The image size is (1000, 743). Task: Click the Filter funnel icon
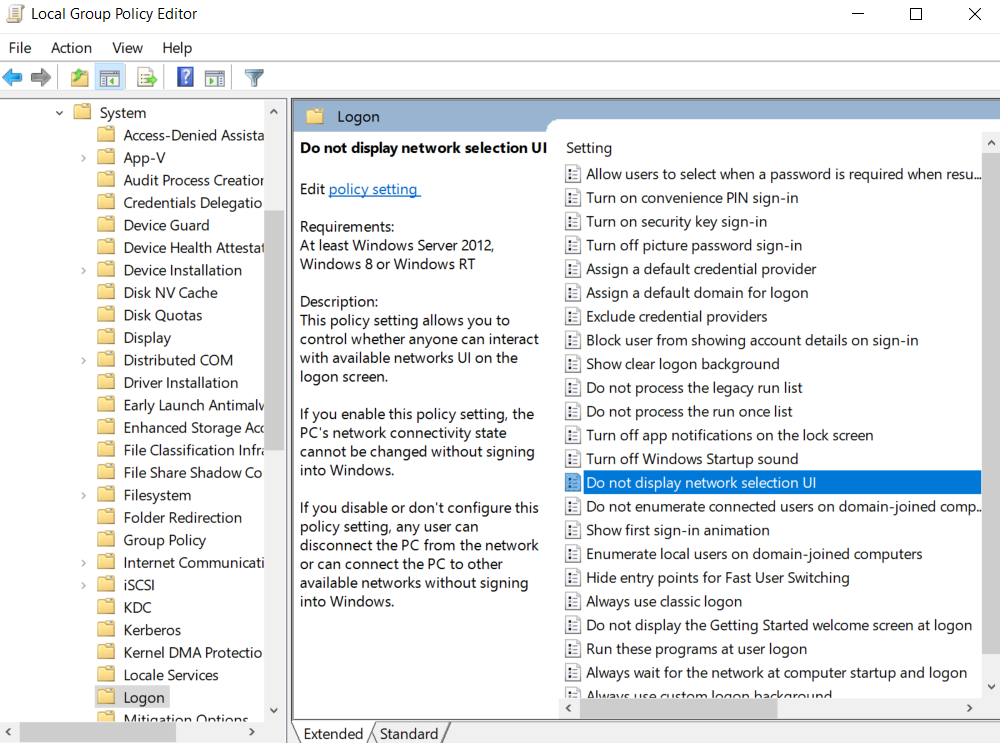(x=254, y=77)
